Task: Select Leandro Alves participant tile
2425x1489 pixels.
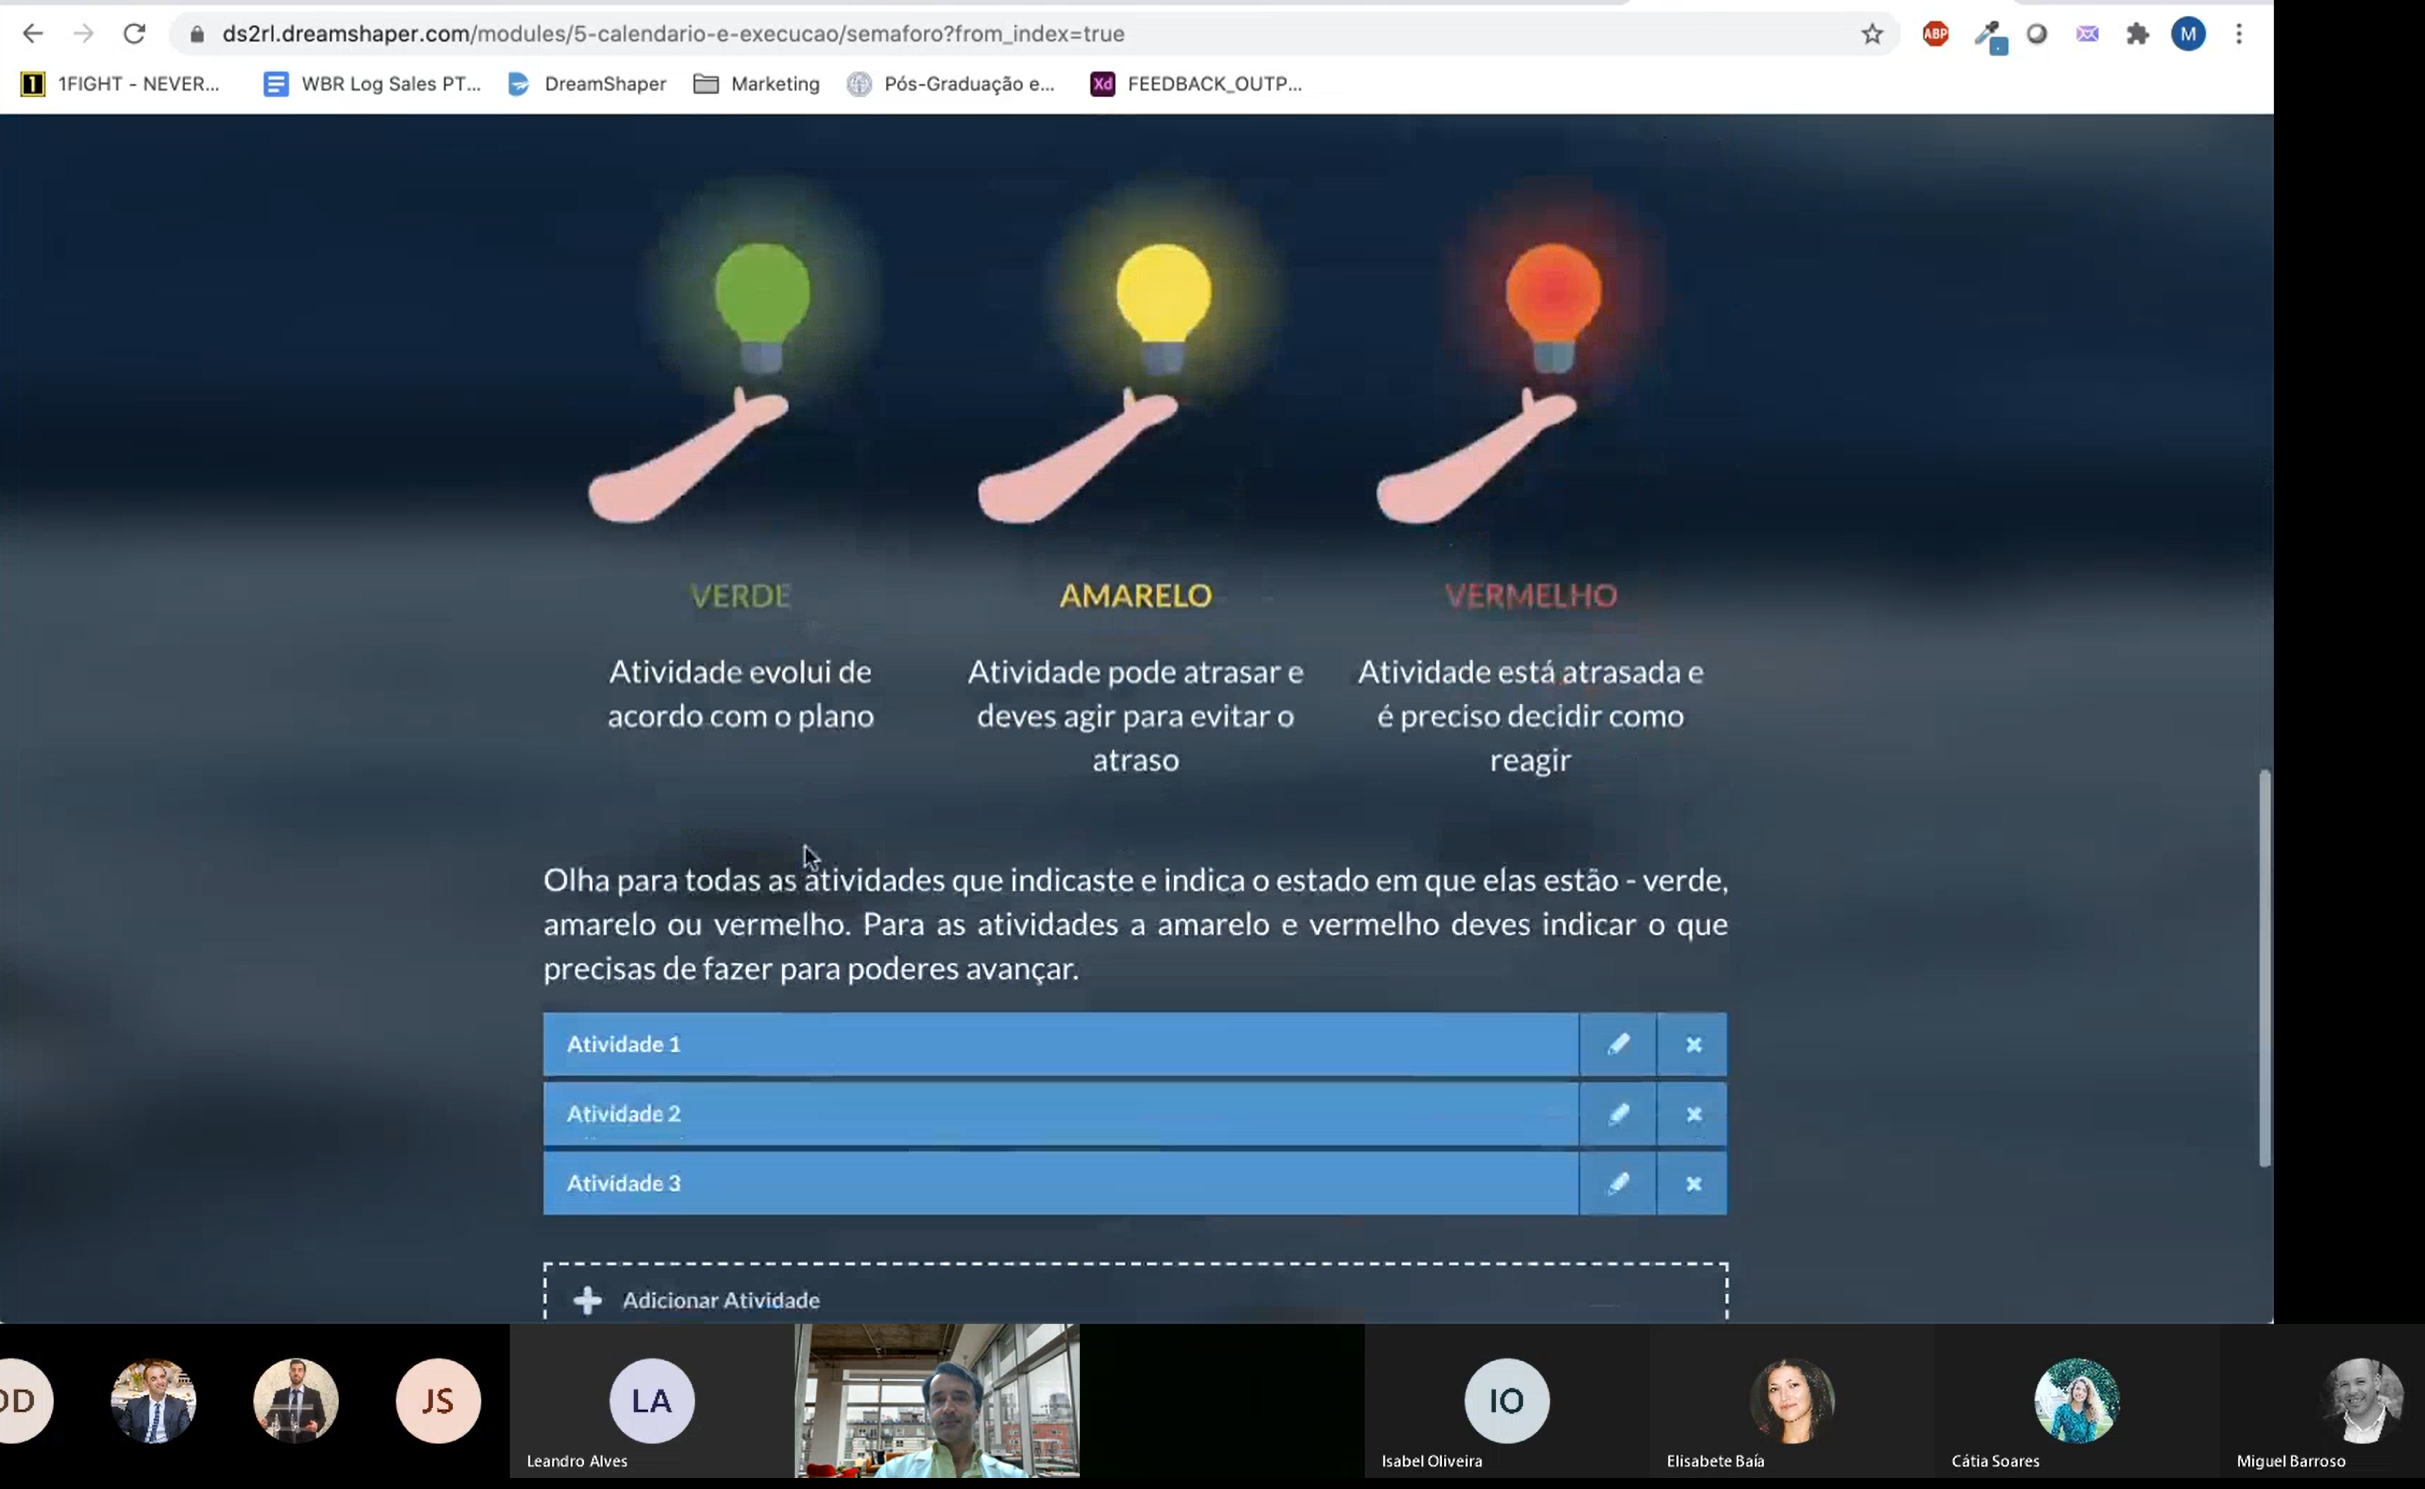Action: click(651, 1400)
